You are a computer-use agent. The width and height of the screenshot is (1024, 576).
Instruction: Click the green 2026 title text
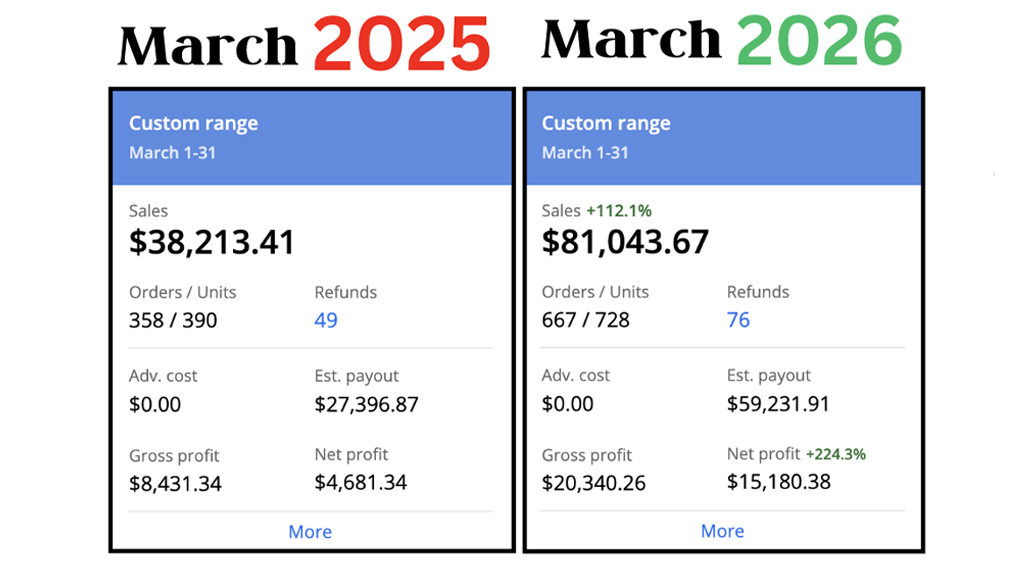point(819,41)
